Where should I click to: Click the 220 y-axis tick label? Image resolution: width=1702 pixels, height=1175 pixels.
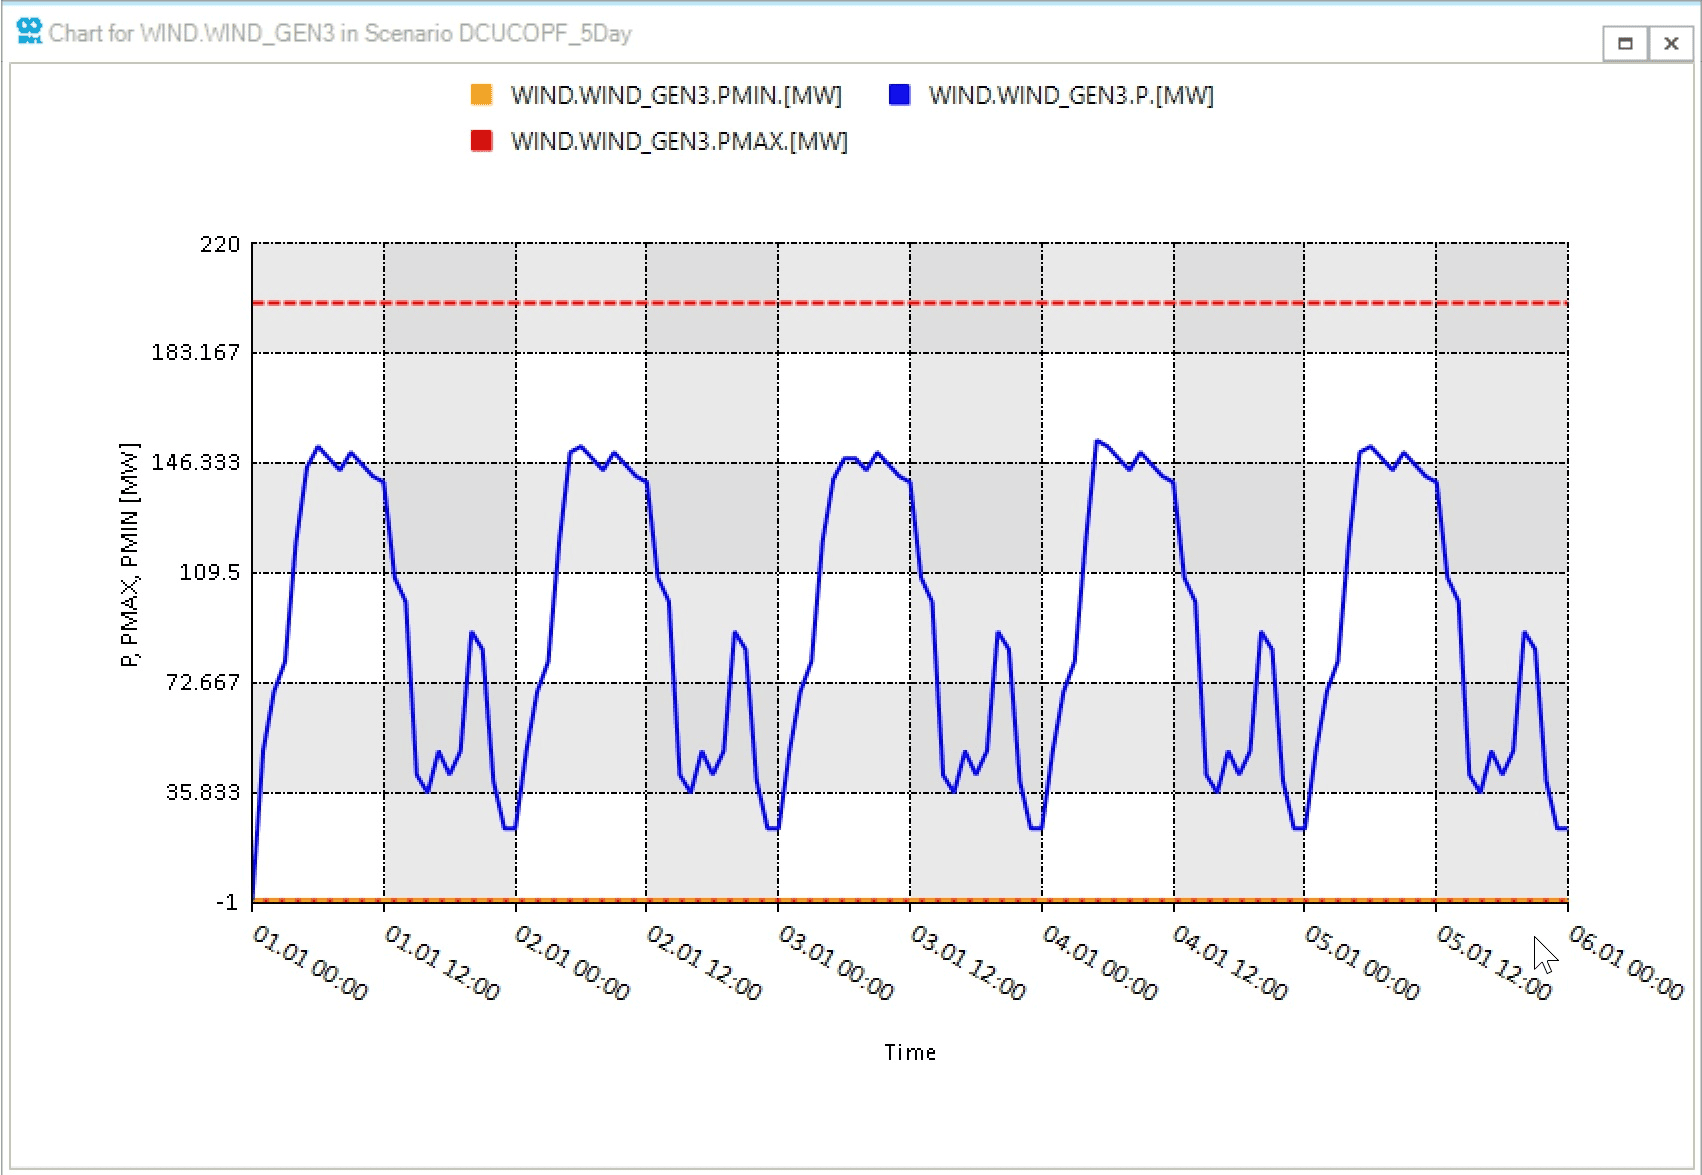220,244
